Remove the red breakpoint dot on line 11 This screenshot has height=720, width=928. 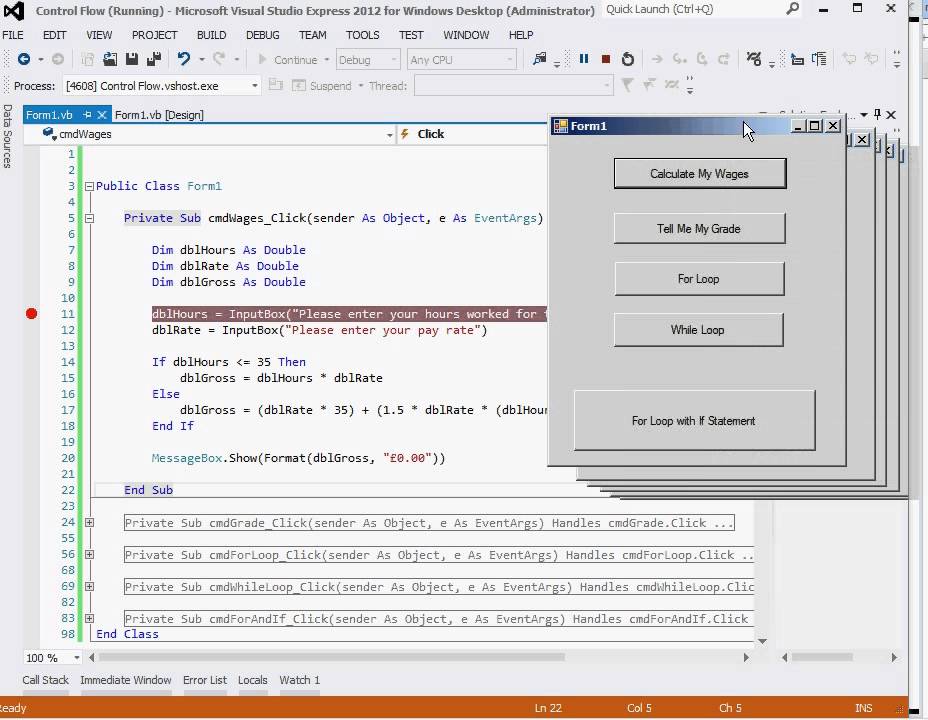pyautogui.click(x=32, y=314)
